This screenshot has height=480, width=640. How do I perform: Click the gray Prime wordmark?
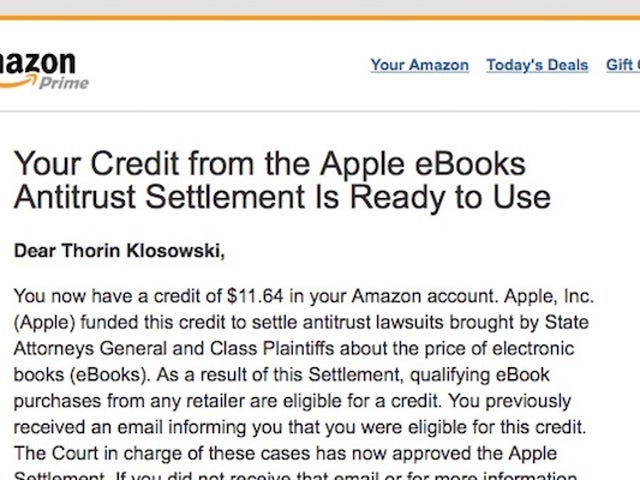point(64,83)
